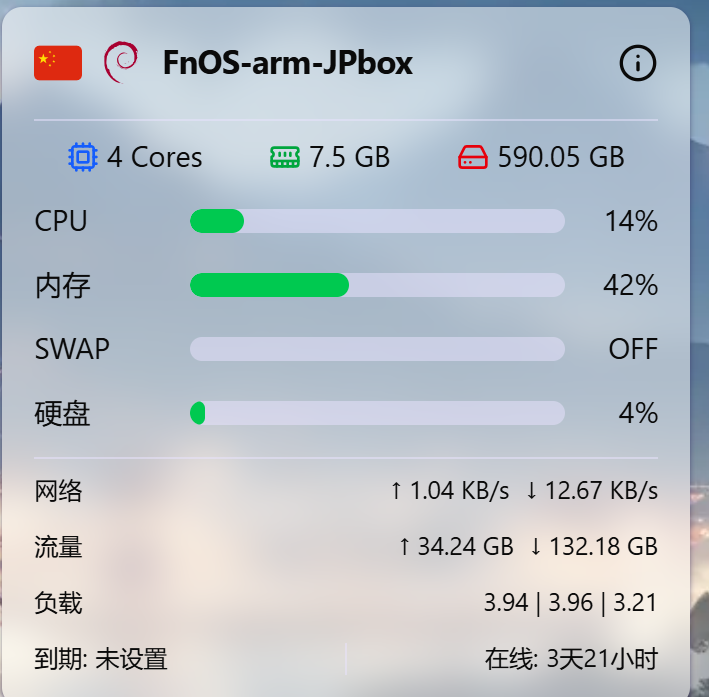Click the 内存 memory usage bar
Viewport: 709px width, 697px height.
[377, 285]
